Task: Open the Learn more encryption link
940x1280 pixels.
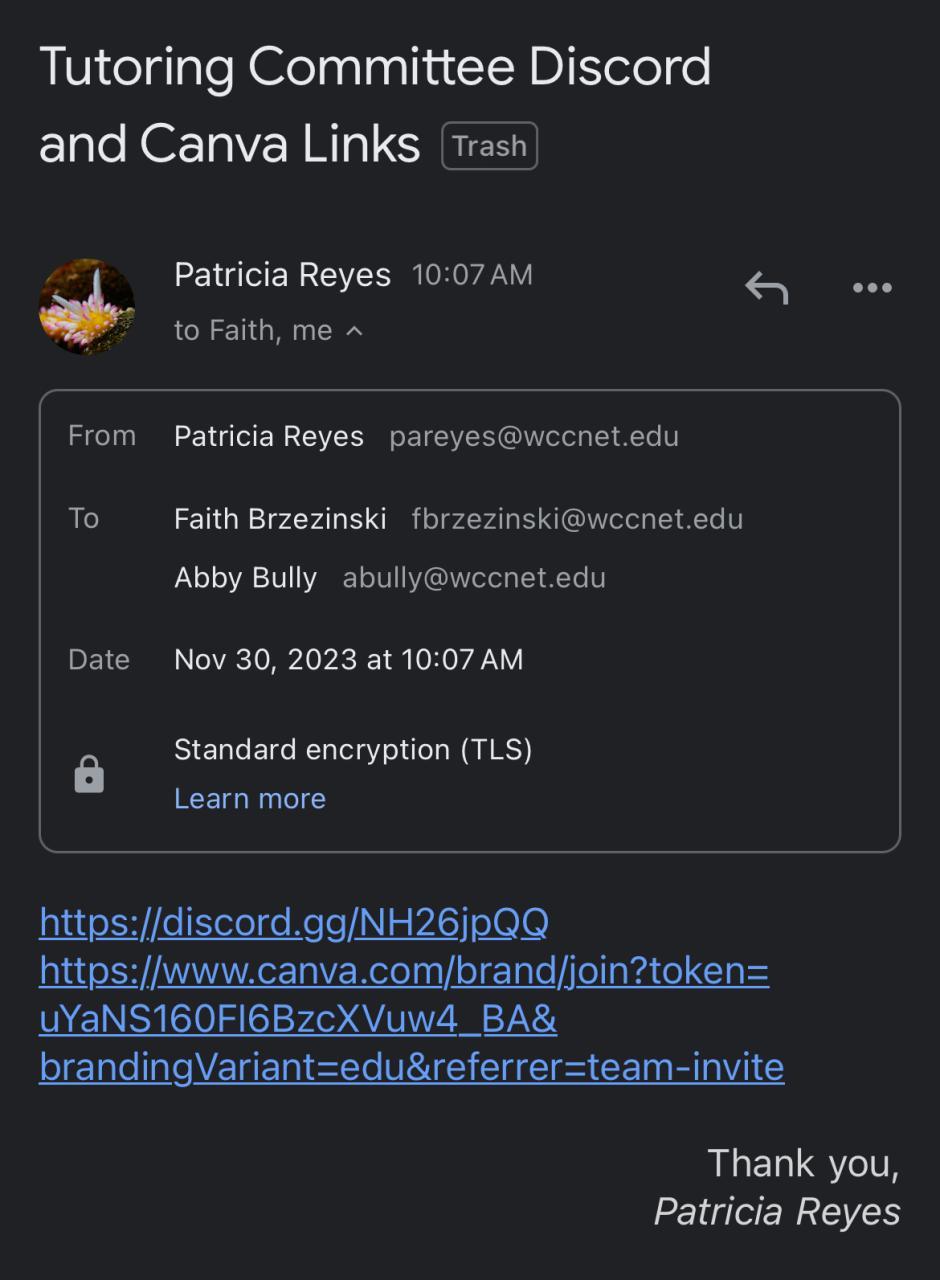Action: (250, 798)
